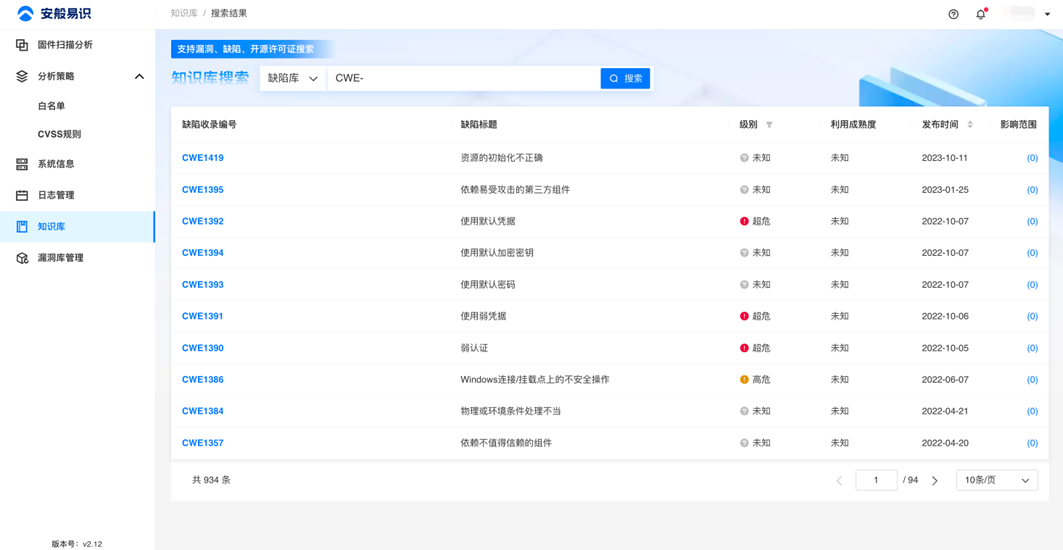Click the 级别 column filter icon
Screen dimensions: 1063x550
[769, 125]
